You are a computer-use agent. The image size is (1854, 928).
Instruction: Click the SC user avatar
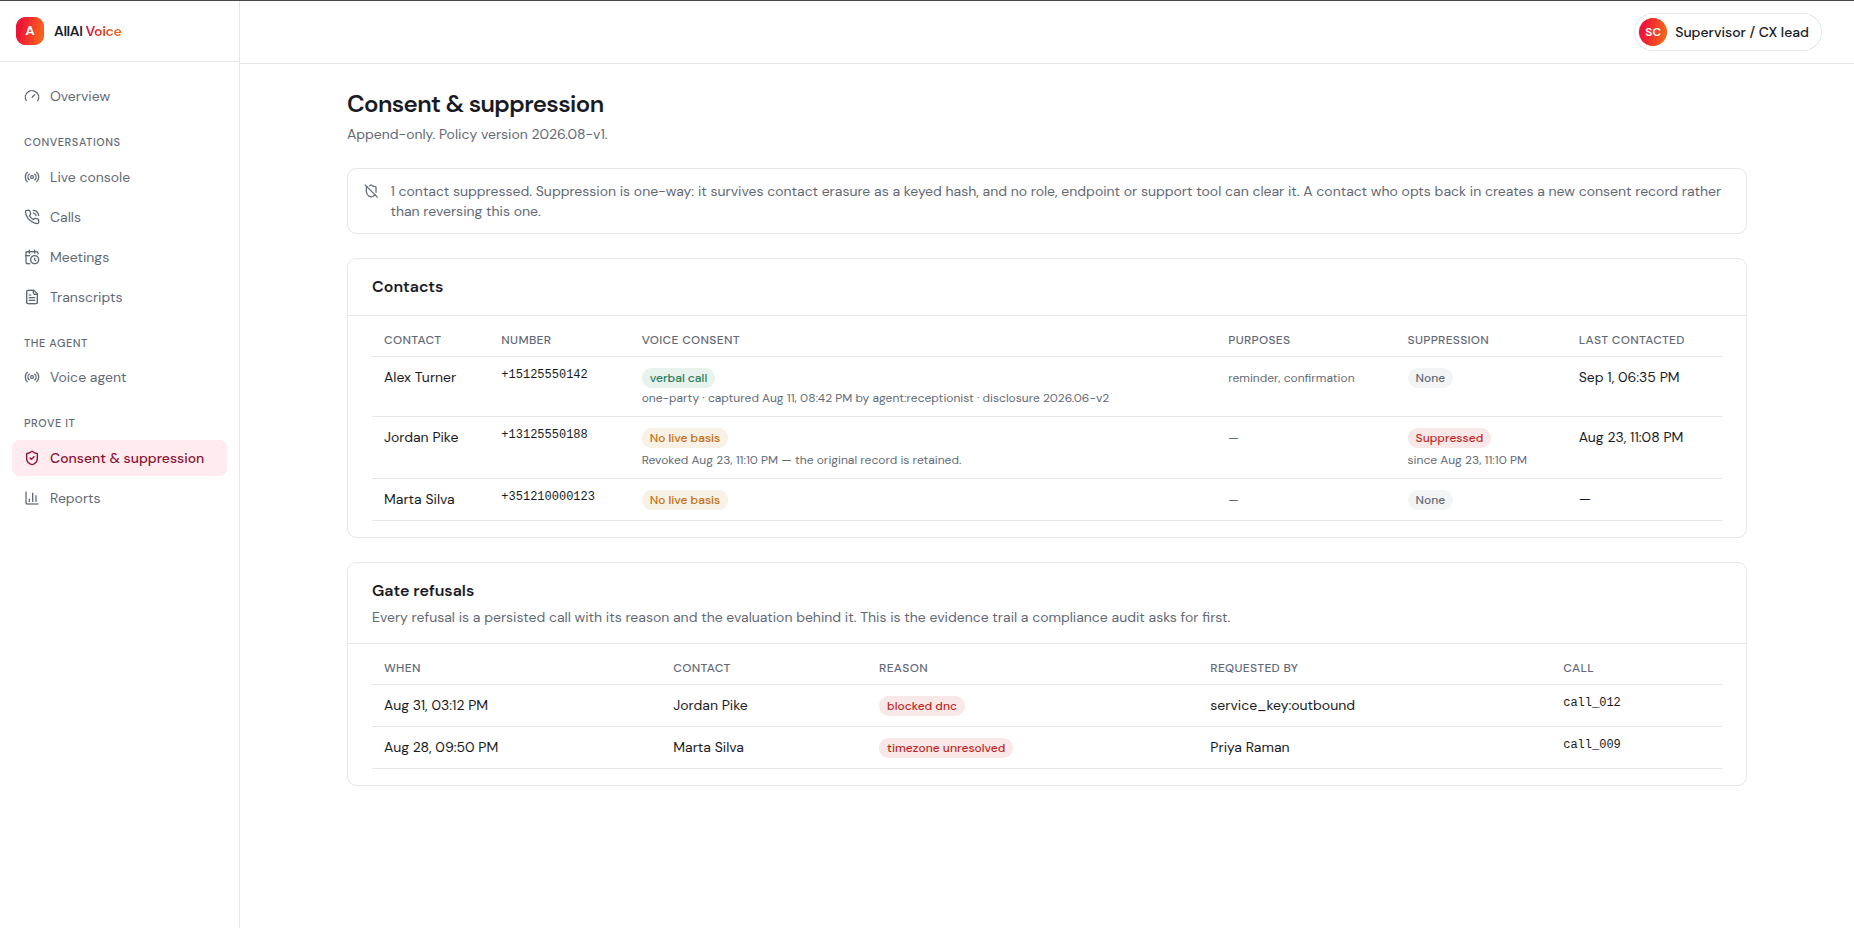[x=1653, y=32]
